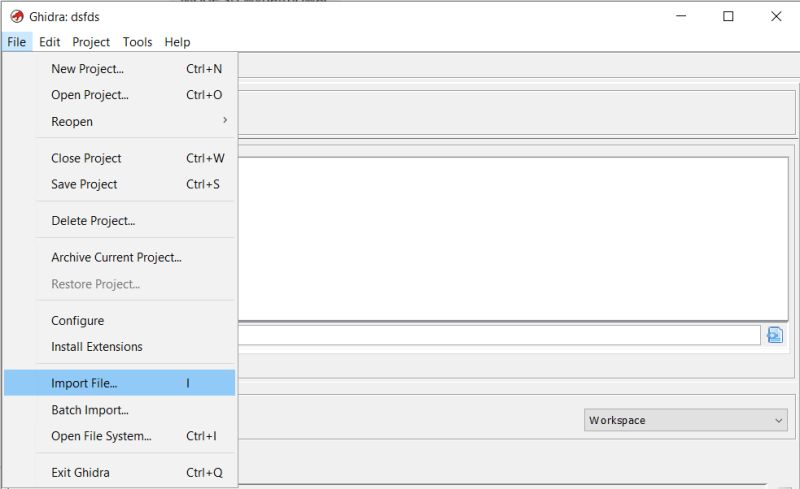Open the Tools menu
Screen dimensions: 800x489
(137, 42)
